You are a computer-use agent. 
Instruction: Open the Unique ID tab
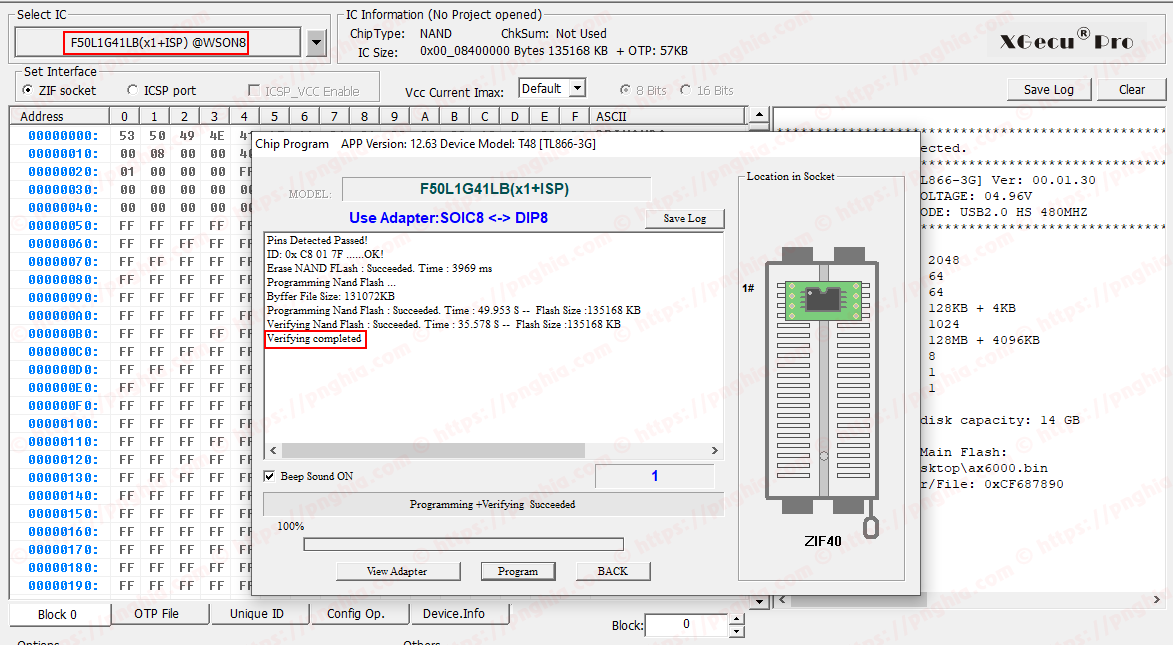click(257, 614)
